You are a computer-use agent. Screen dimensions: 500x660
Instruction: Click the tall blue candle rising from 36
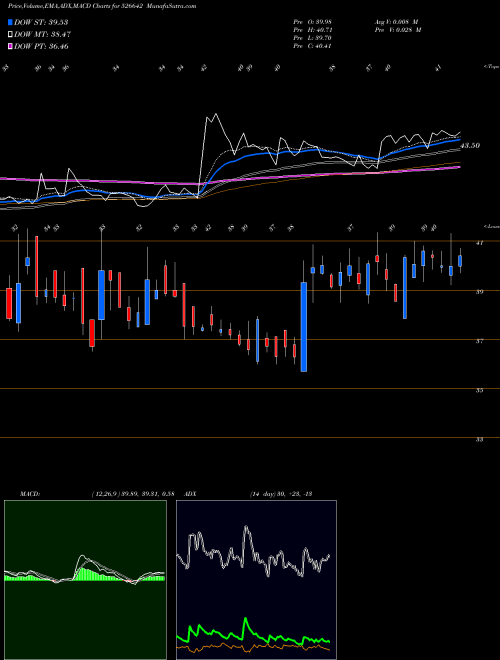coord(303,327)
